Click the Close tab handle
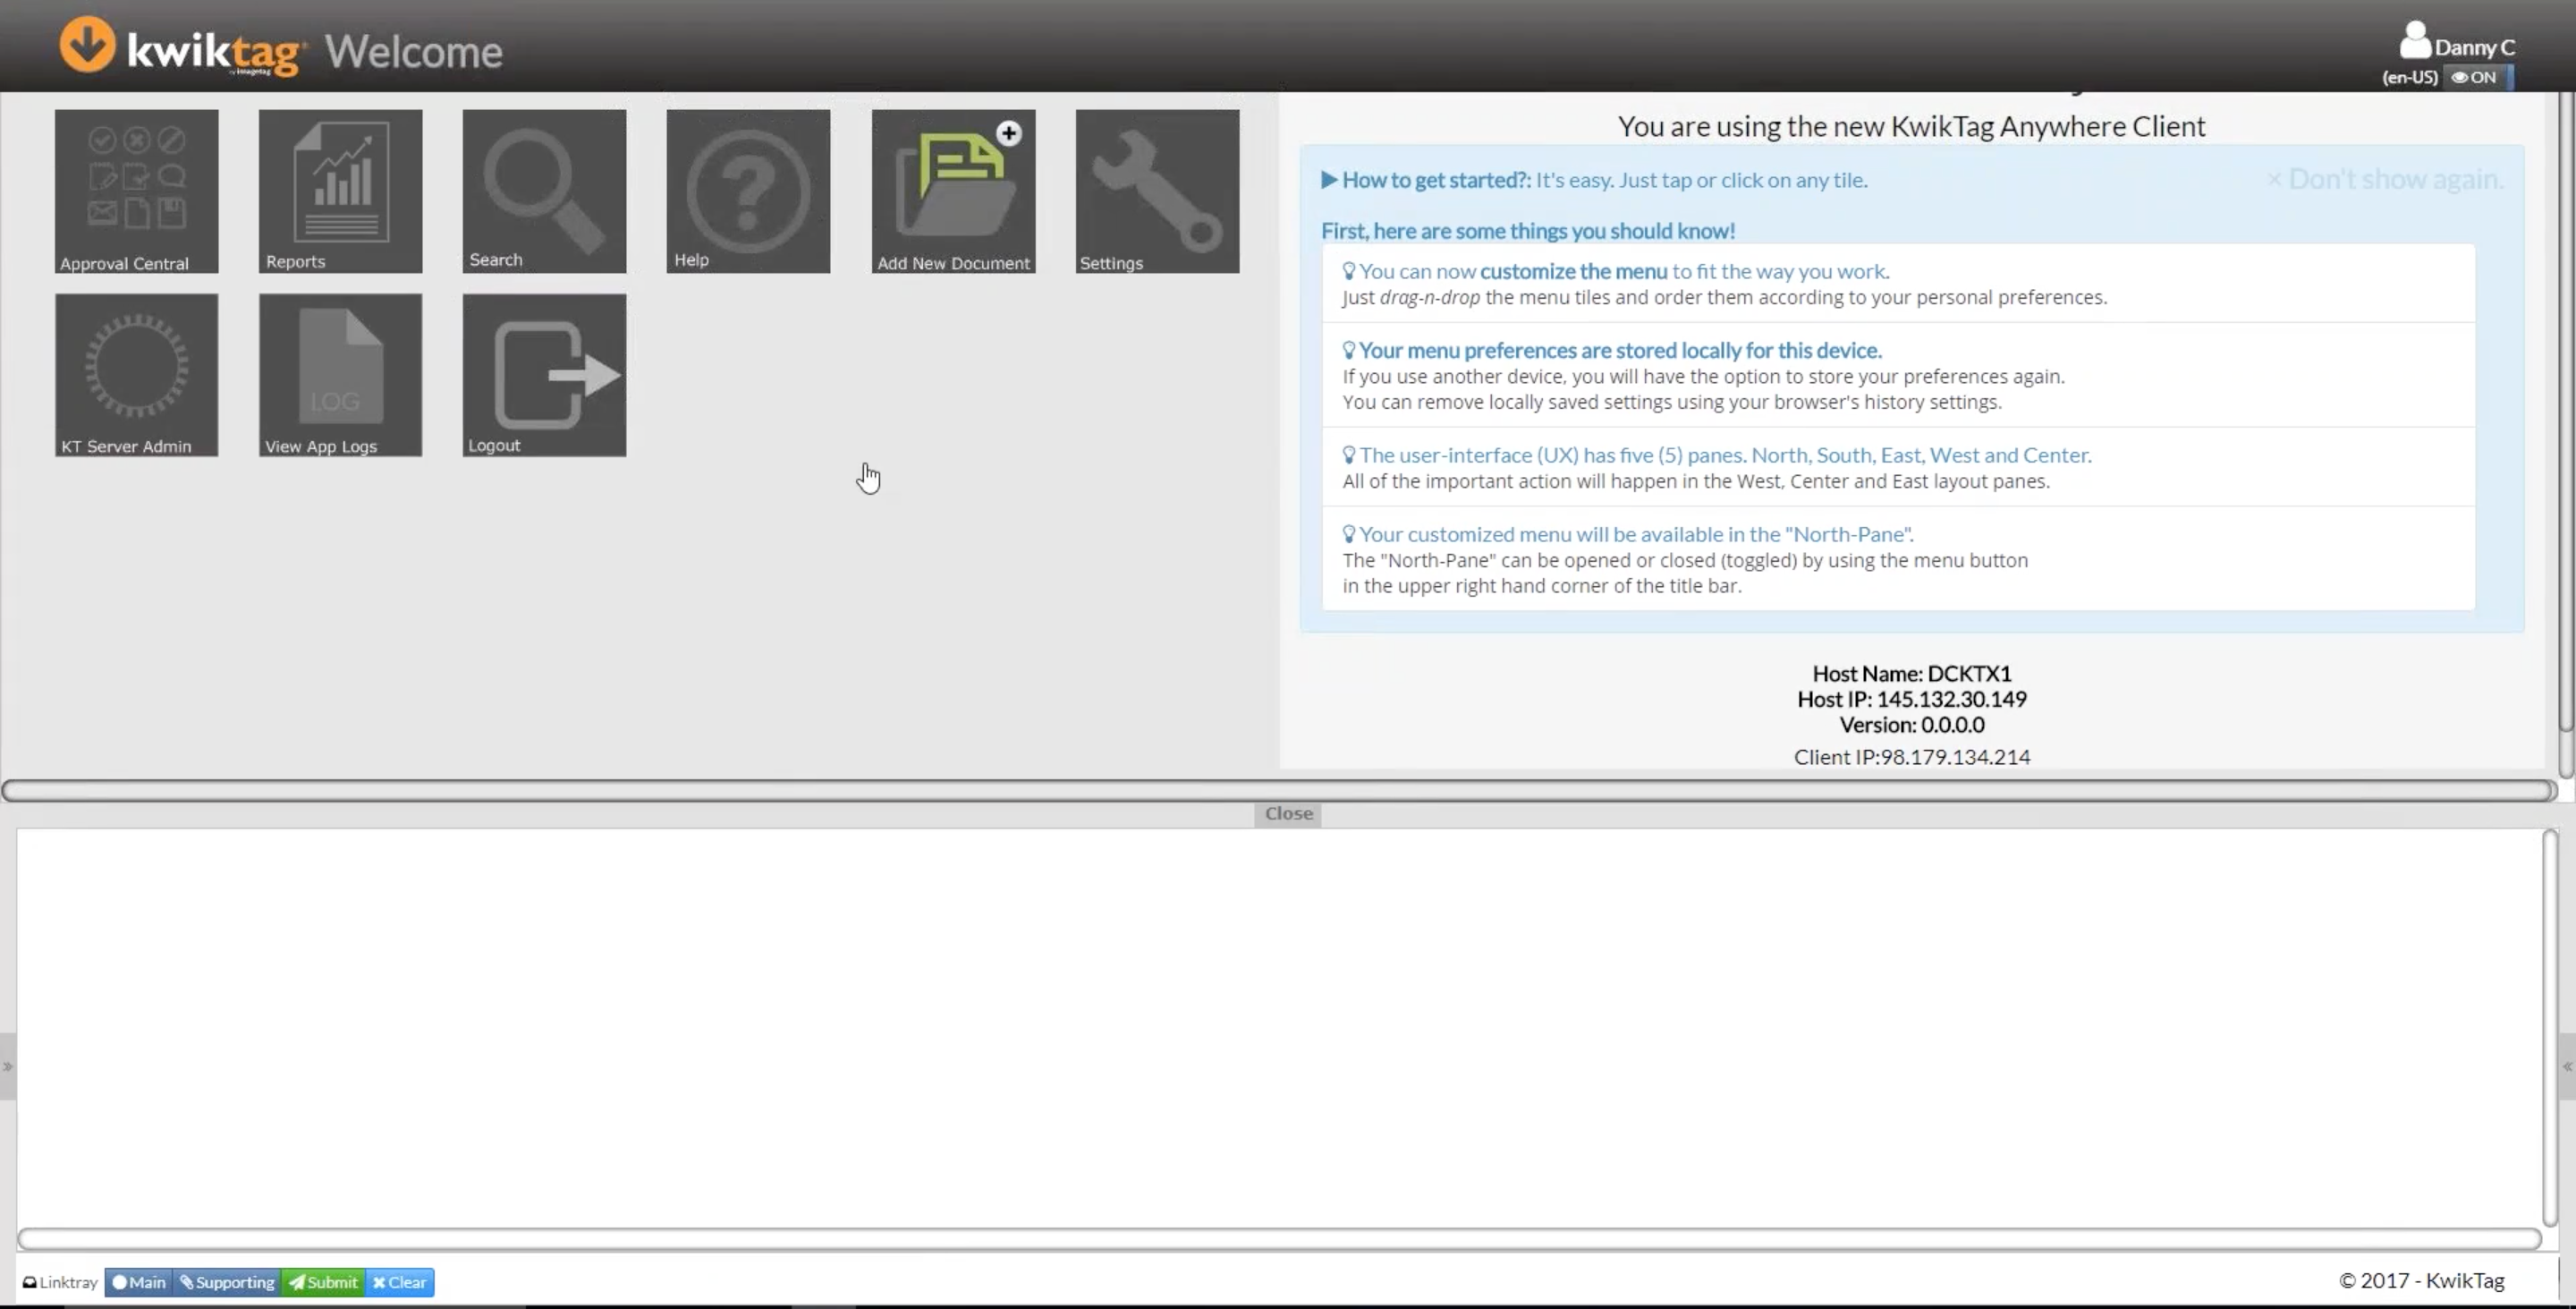The image size is (2576, 1309). point(1288,814)
